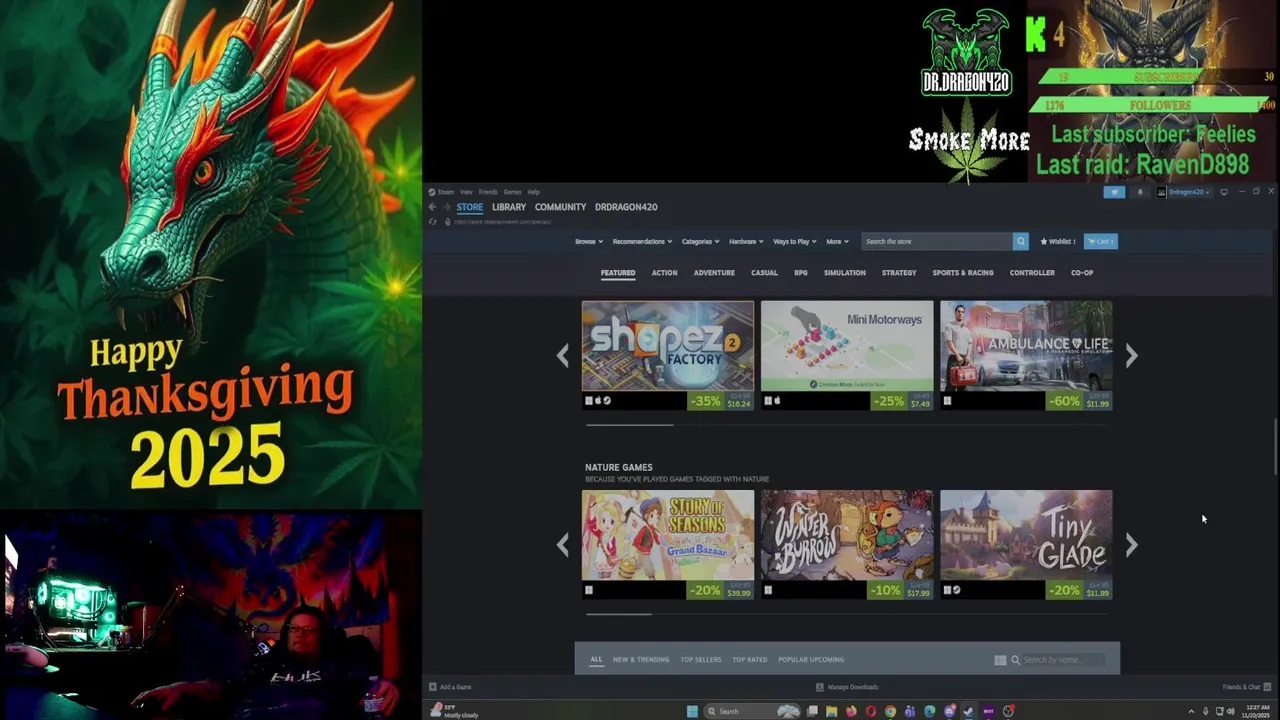Click the Add a Game plus icon
1280x720 pixels.
pyautogui.click(x=433, y=687)
